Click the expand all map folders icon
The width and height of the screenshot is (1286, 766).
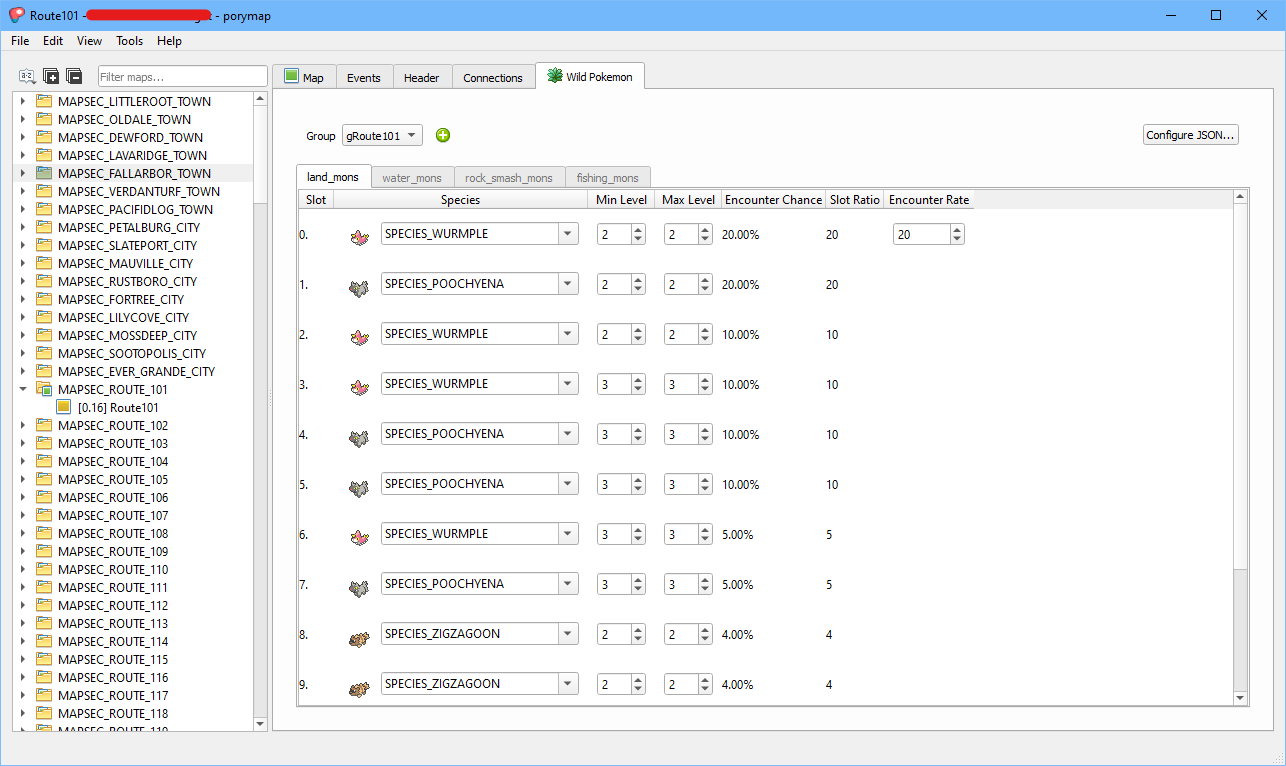[50, 76]
